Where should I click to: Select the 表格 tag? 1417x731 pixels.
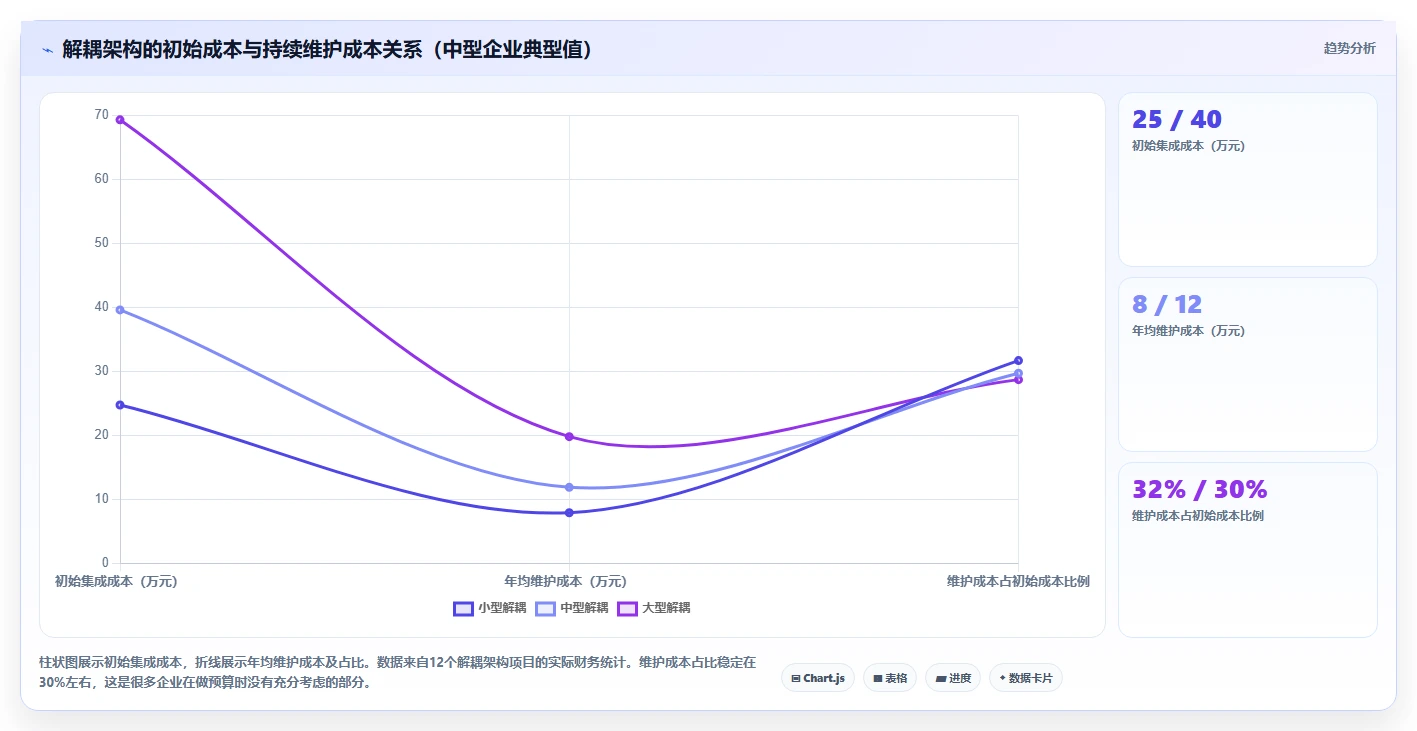tap(889, 678)
